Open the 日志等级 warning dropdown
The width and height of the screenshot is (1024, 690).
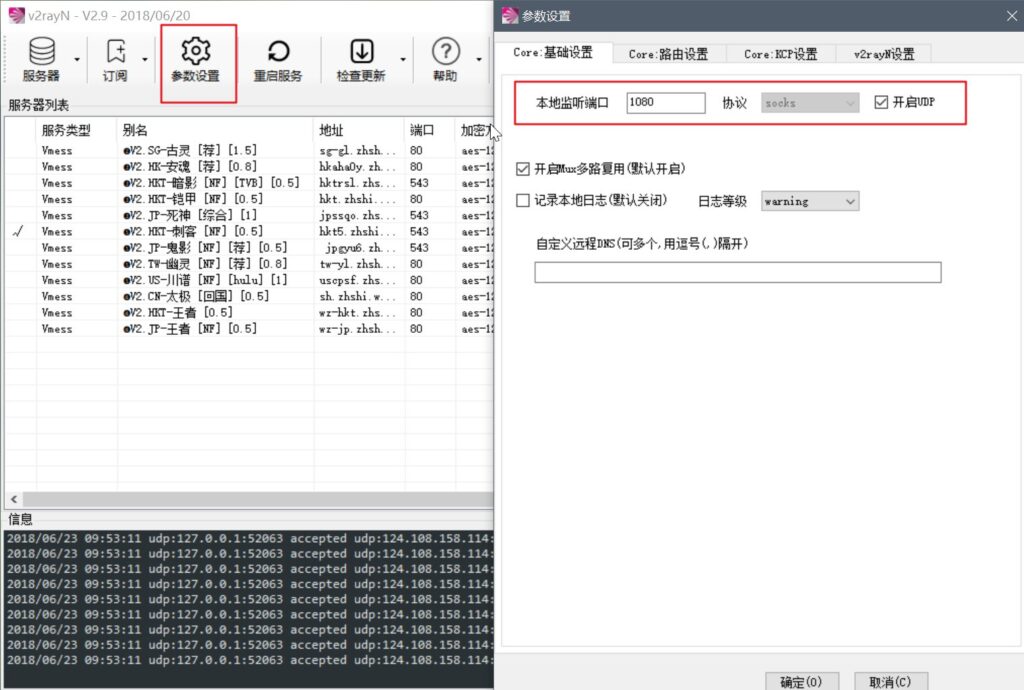[x=810, y=201]
